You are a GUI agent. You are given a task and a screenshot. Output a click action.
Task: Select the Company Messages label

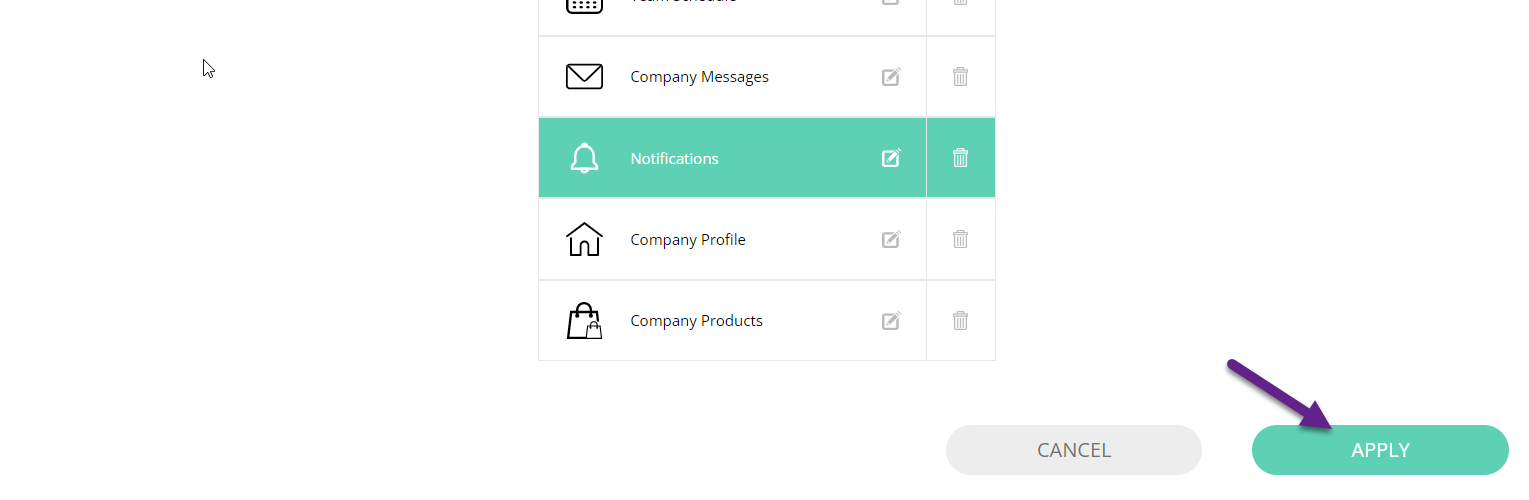[x=699, y=77]
